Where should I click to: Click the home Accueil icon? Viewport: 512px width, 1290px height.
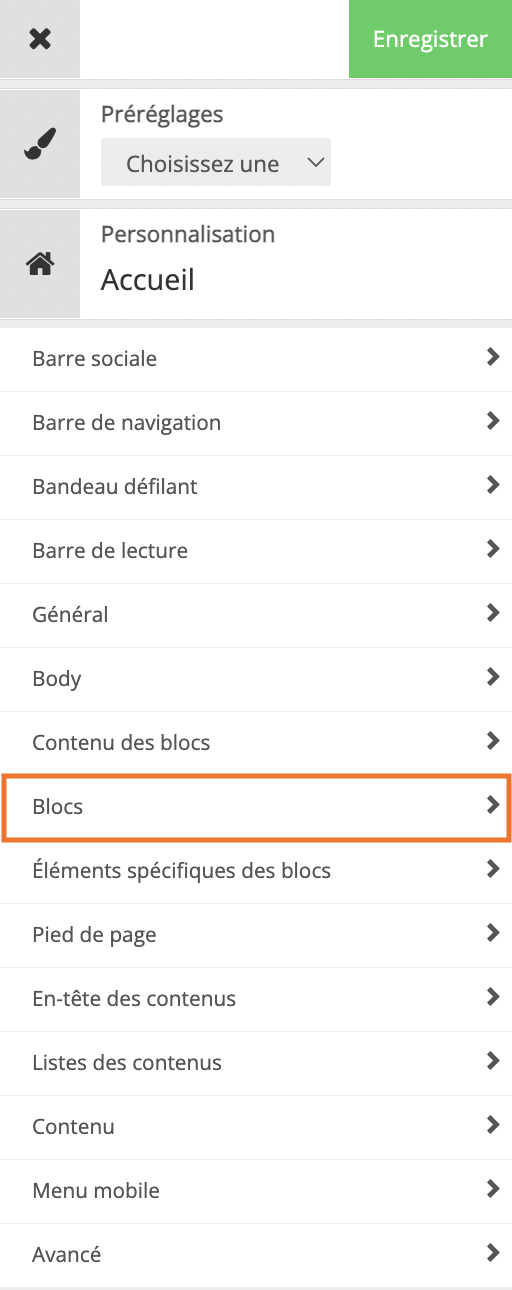coord(40,264)
